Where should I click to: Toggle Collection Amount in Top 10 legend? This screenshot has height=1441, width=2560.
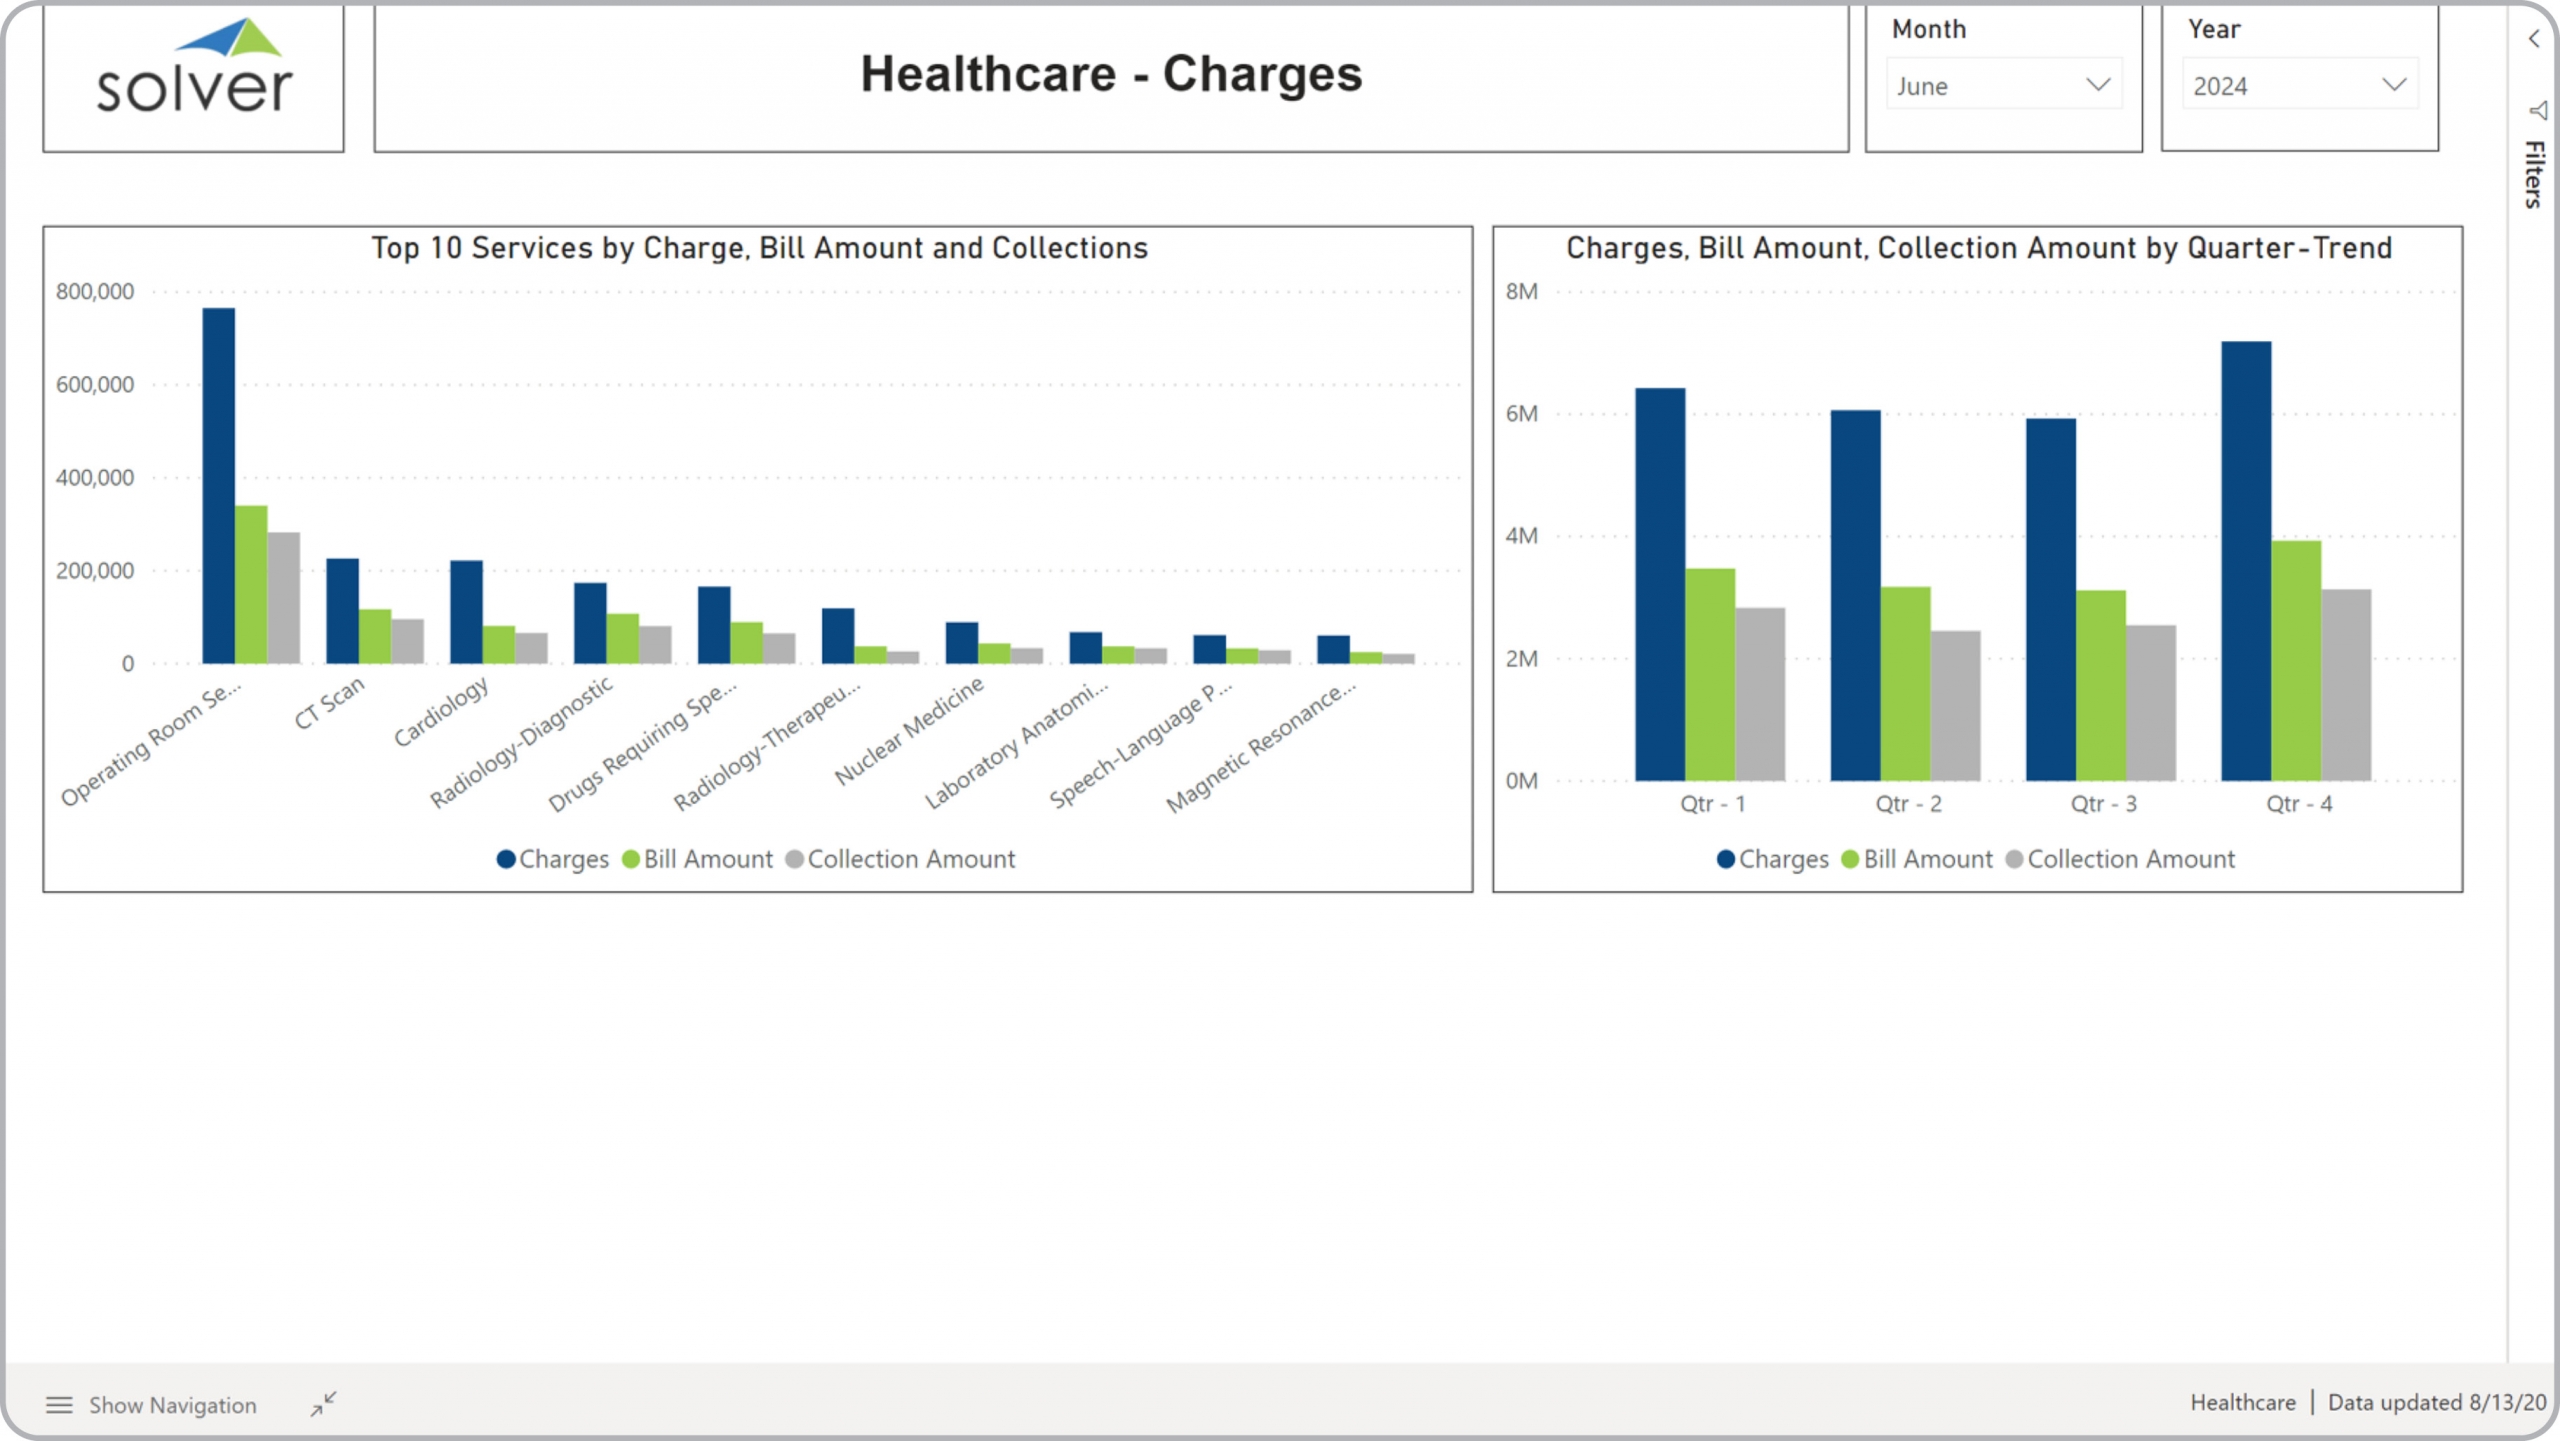point(910,859)
